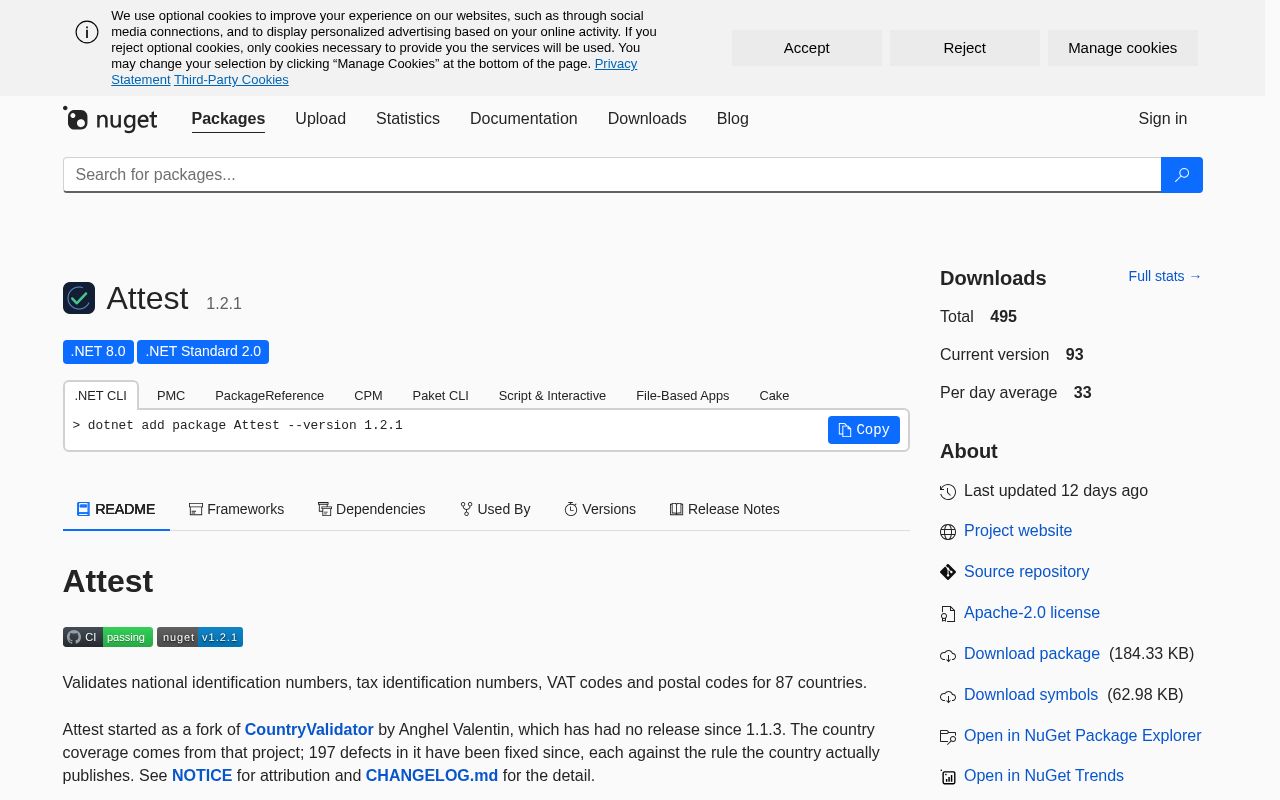Open the Documentation menu item
1280x800 pixels.
[524, 119]
